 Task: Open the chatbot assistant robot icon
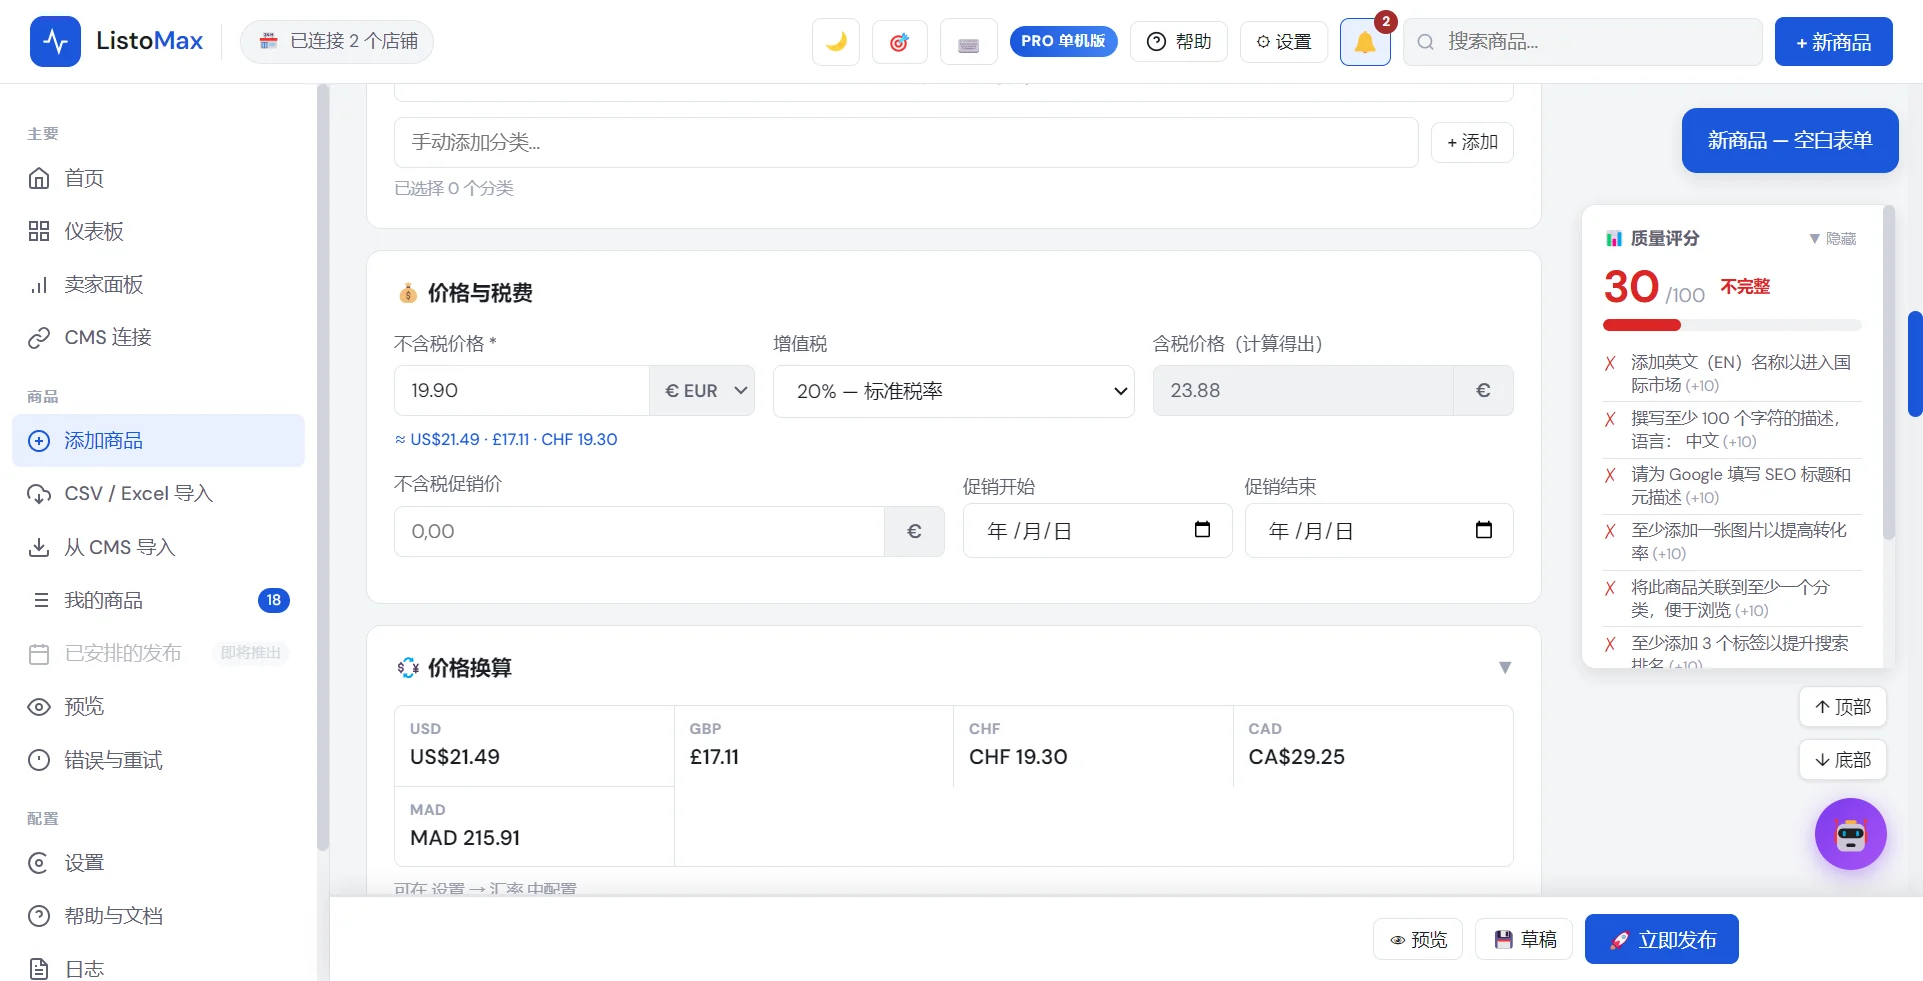[1850, 834]
